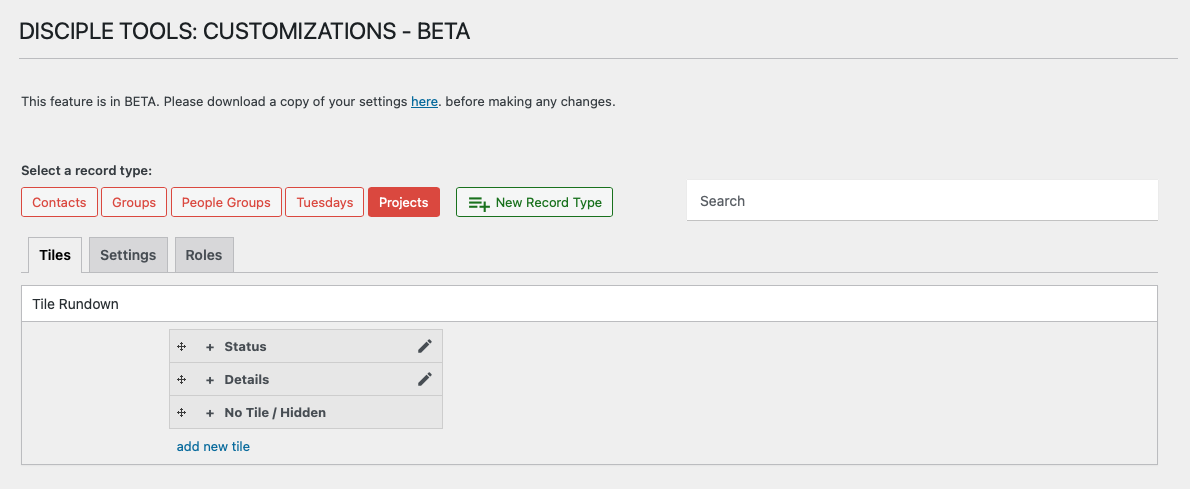The height and width of the screenshot is (489, 1190).
Task: Click the drag handle on the Status tile
Action: 182,347
